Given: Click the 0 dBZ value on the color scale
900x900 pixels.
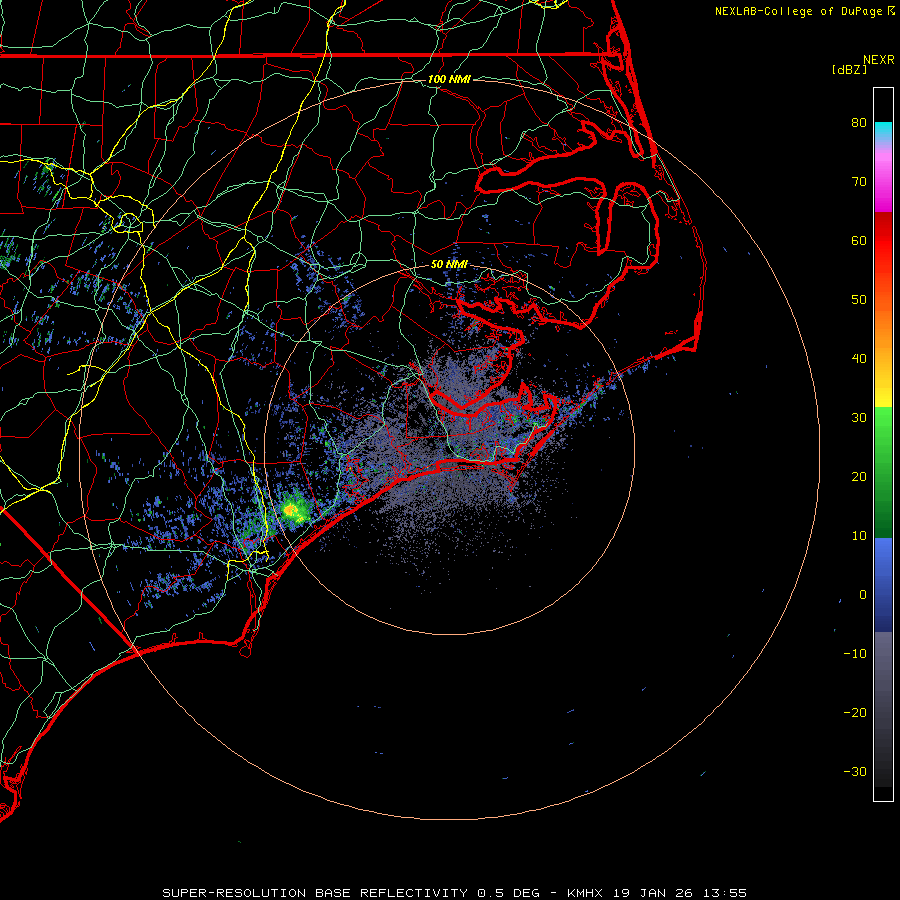Looking at the screenshot, I should 863,595.
